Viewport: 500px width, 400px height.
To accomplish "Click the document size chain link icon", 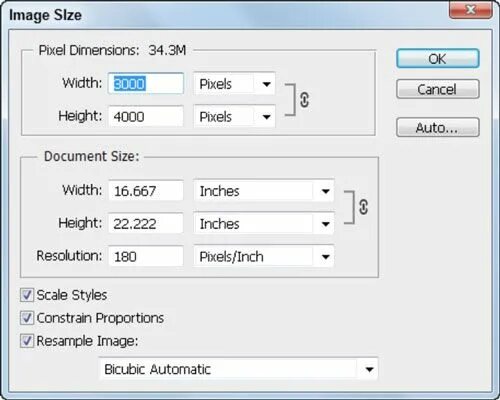I will pos(363,207).
